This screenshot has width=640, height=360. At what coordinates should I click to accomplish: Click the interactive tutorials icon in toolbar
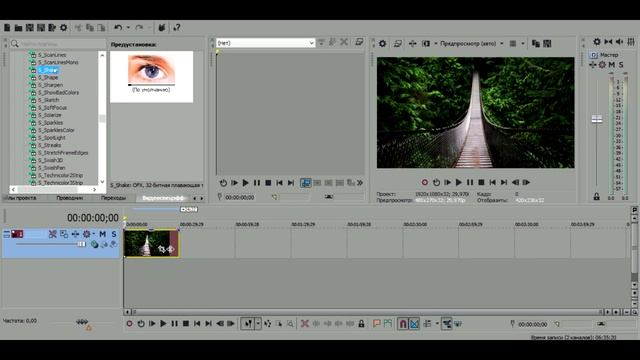coord(162,28)
